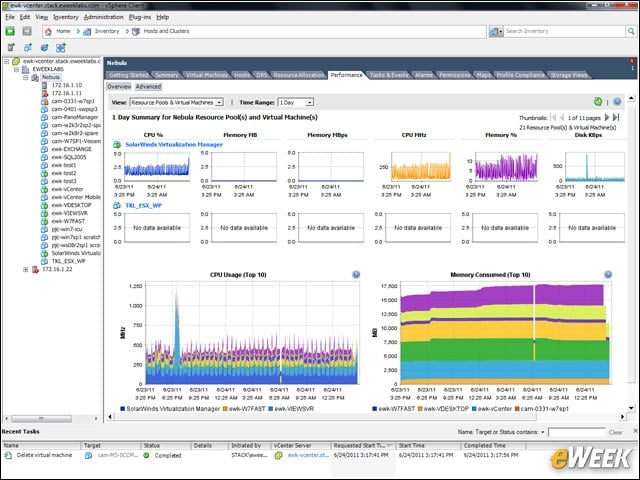The image size is (640, 480).
Task: Open the SolarWinds Virtualization Manager link
Action: coord(174,144)
